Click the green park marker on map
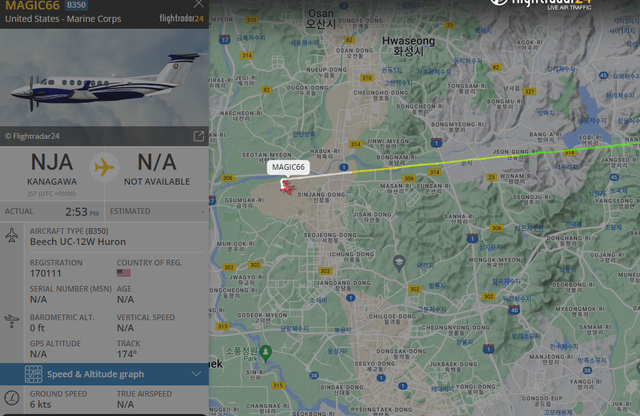The width and height of the screenshot is (640, 416). tap(265, 353)
